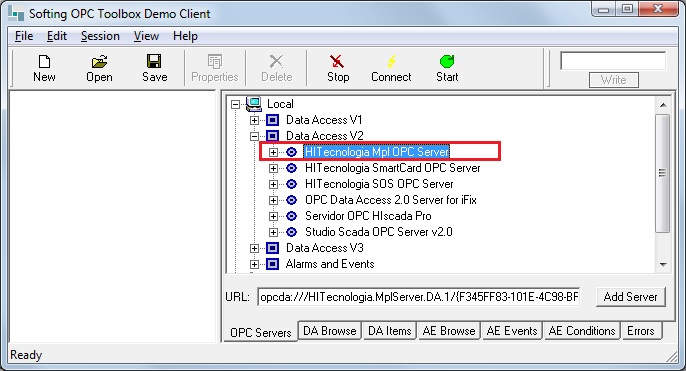The height and width of the screenshot is (371, 686).
Task: Expand the Data Access V1 node
Action: pyautogui.click(x=254, y=120)
